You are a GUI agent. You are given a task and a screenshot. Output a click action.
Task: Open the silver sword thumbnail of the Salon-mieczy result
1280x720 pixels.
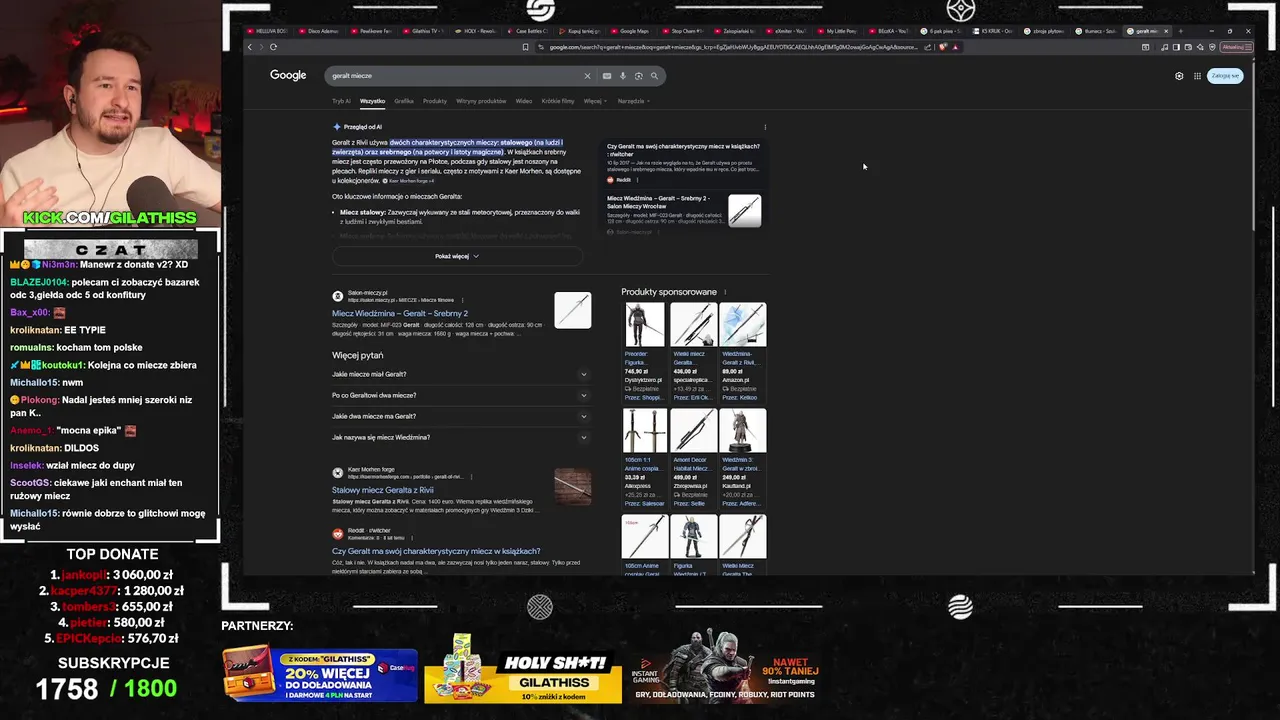573,310
